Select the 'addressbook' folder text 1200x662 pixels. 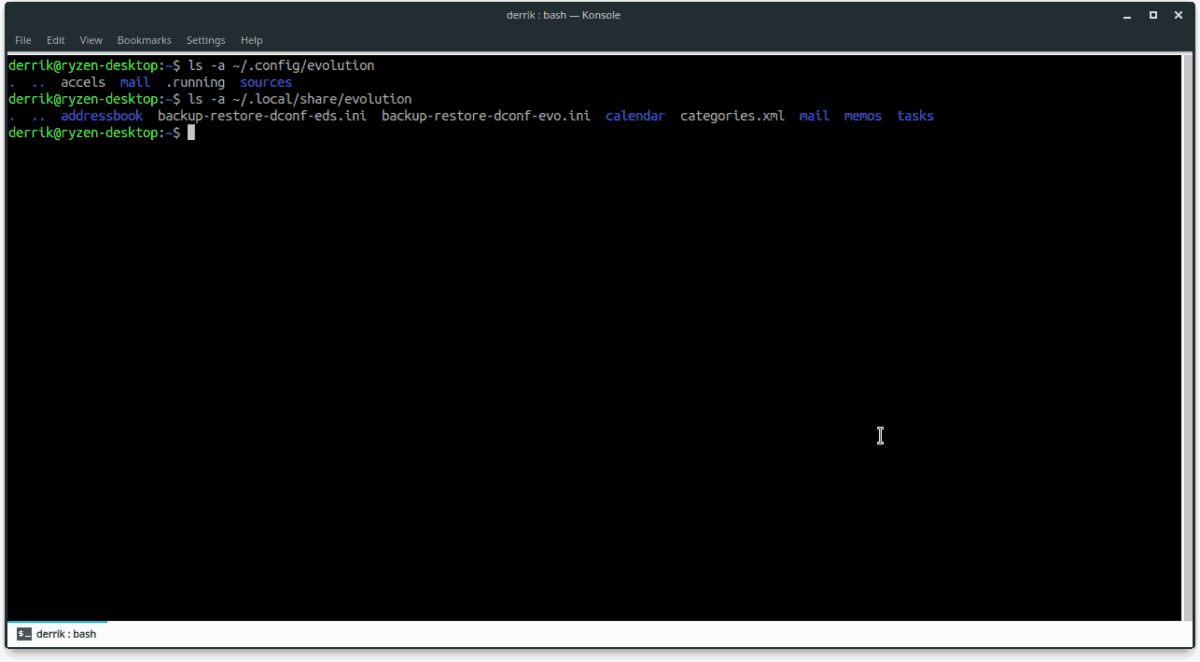pyautogui.click(x=101, y=115)
